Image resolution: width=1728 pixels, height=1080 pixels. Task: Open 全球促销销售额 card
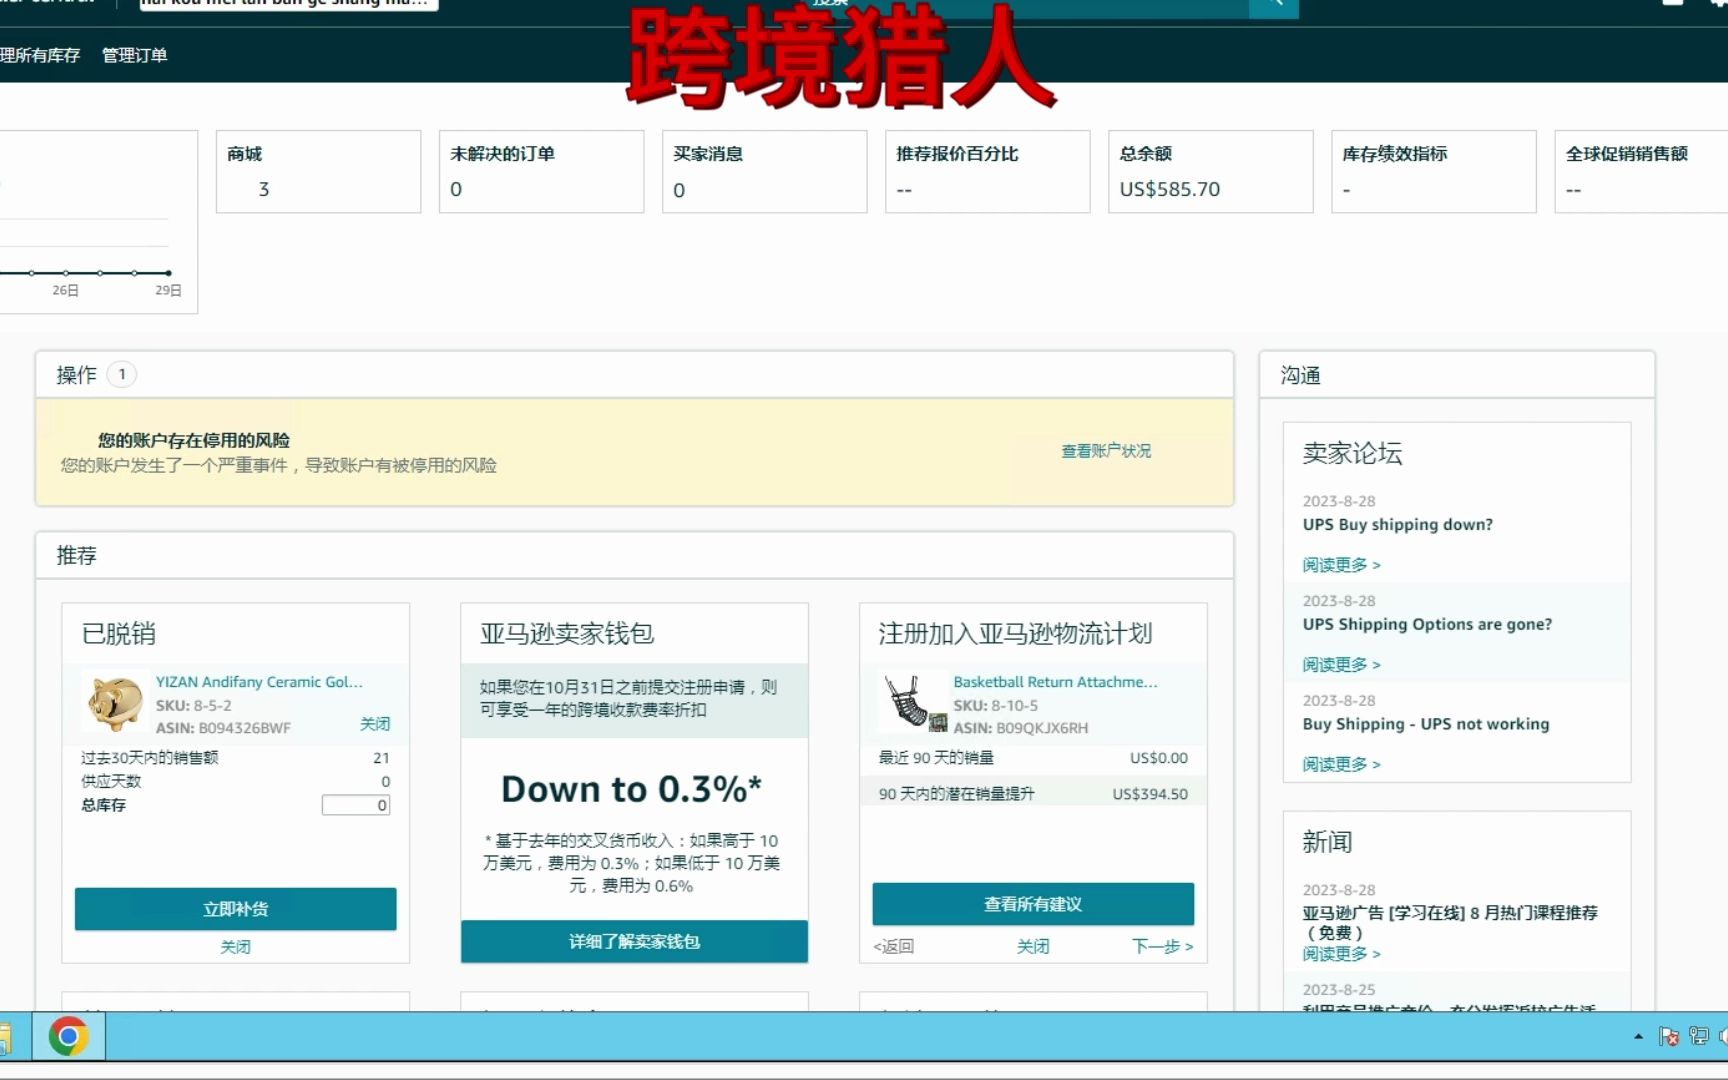pos(1641,171)
